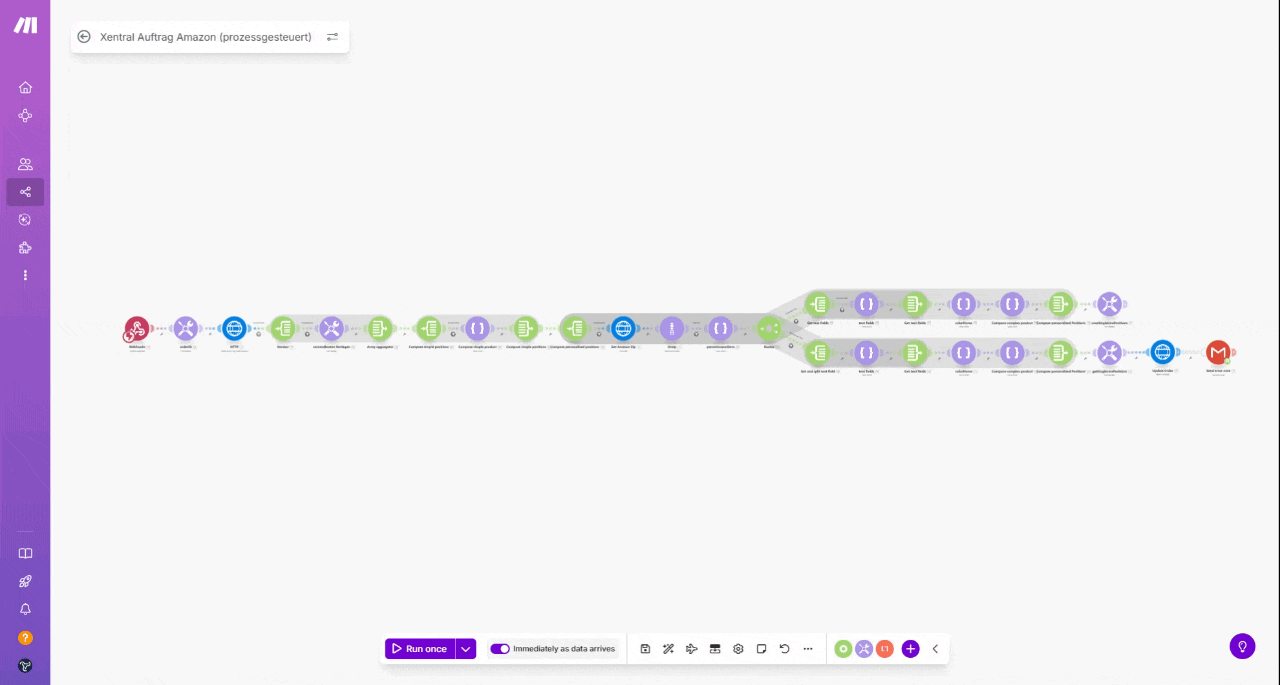Open notifications via the bell sidebar icon
The image size is (1280, 685).
[x=25, y=609]
